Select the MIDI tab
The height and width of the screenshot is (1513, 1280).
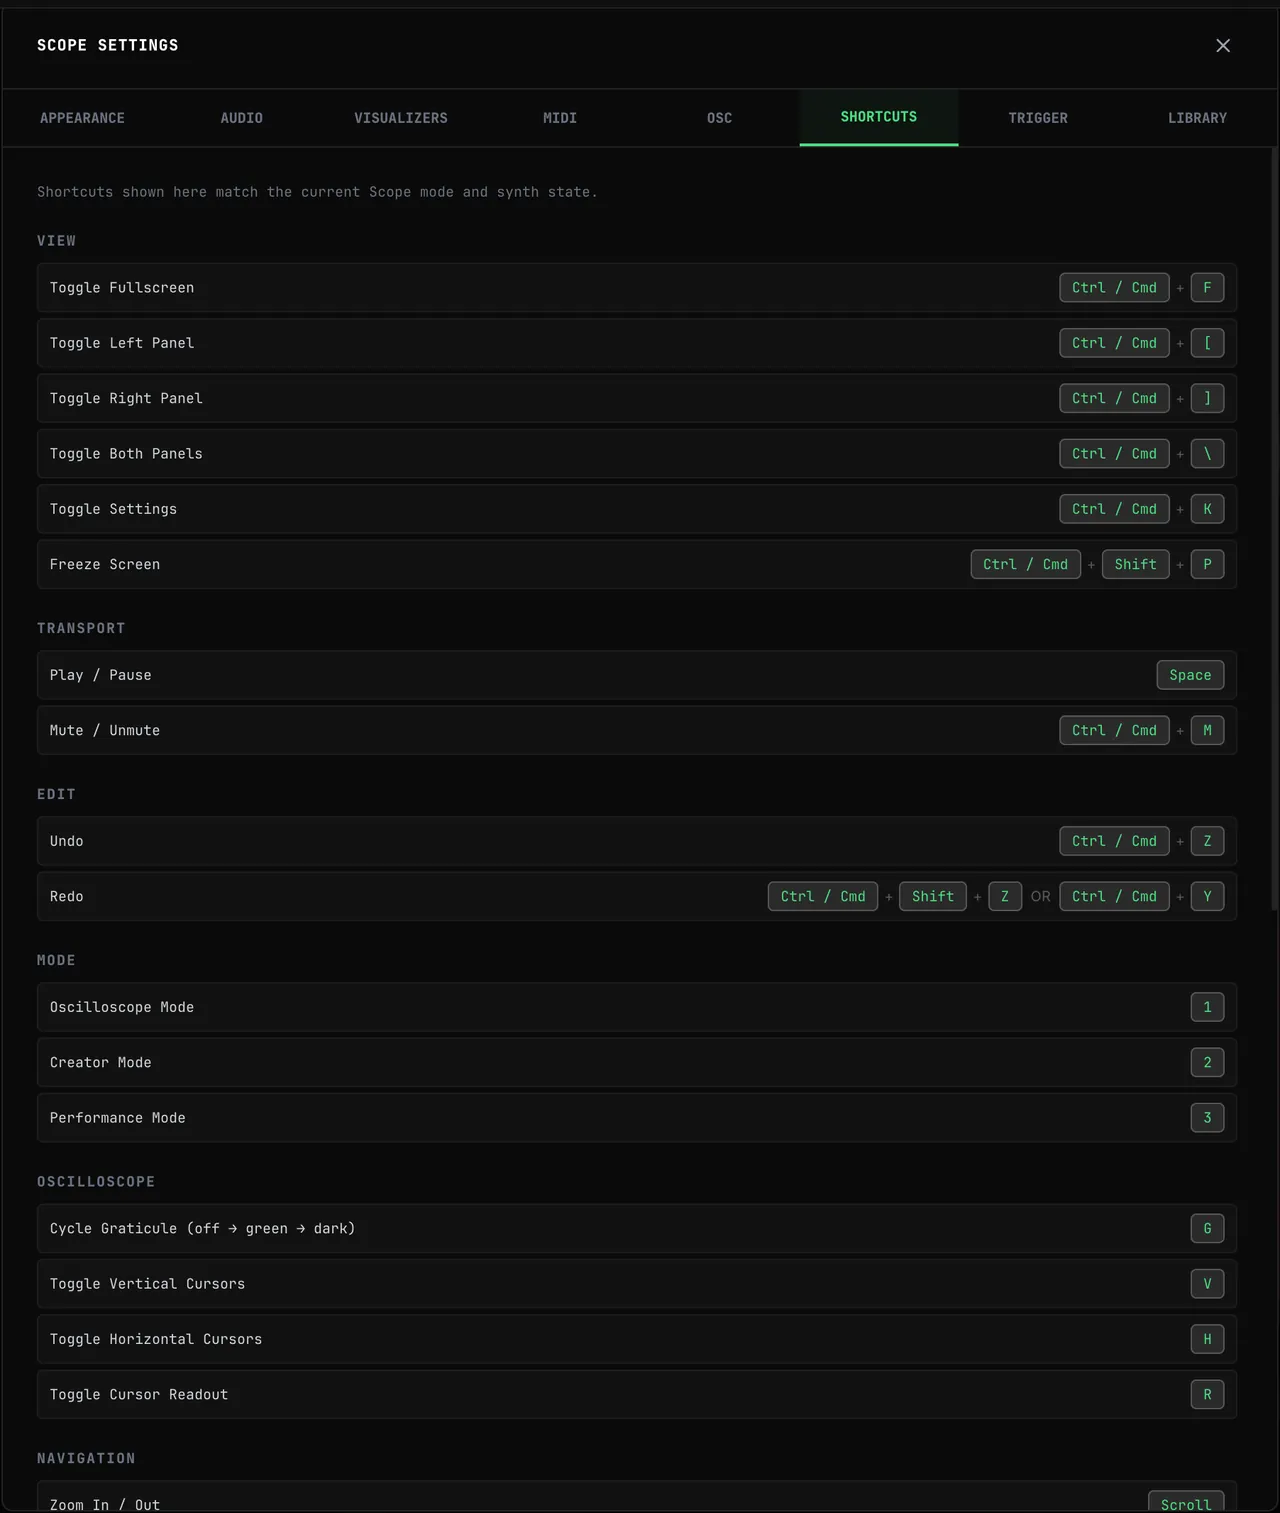(x=560, y=118)
